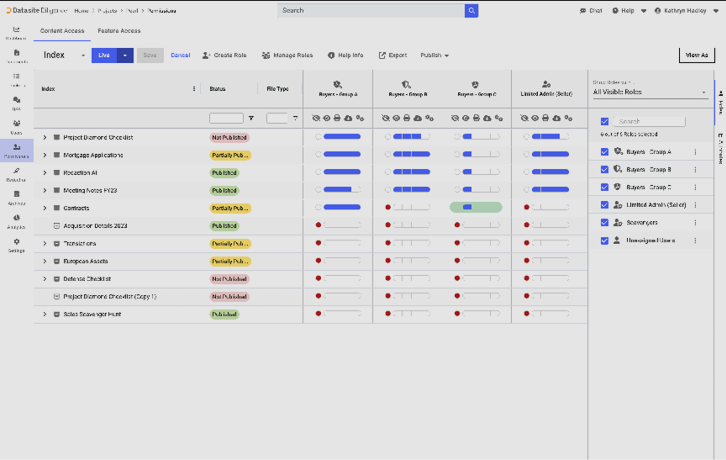Open Settings in the left sidebar
Screen dimensions: 726x460
pyautogui.click(x=16, y=247)
